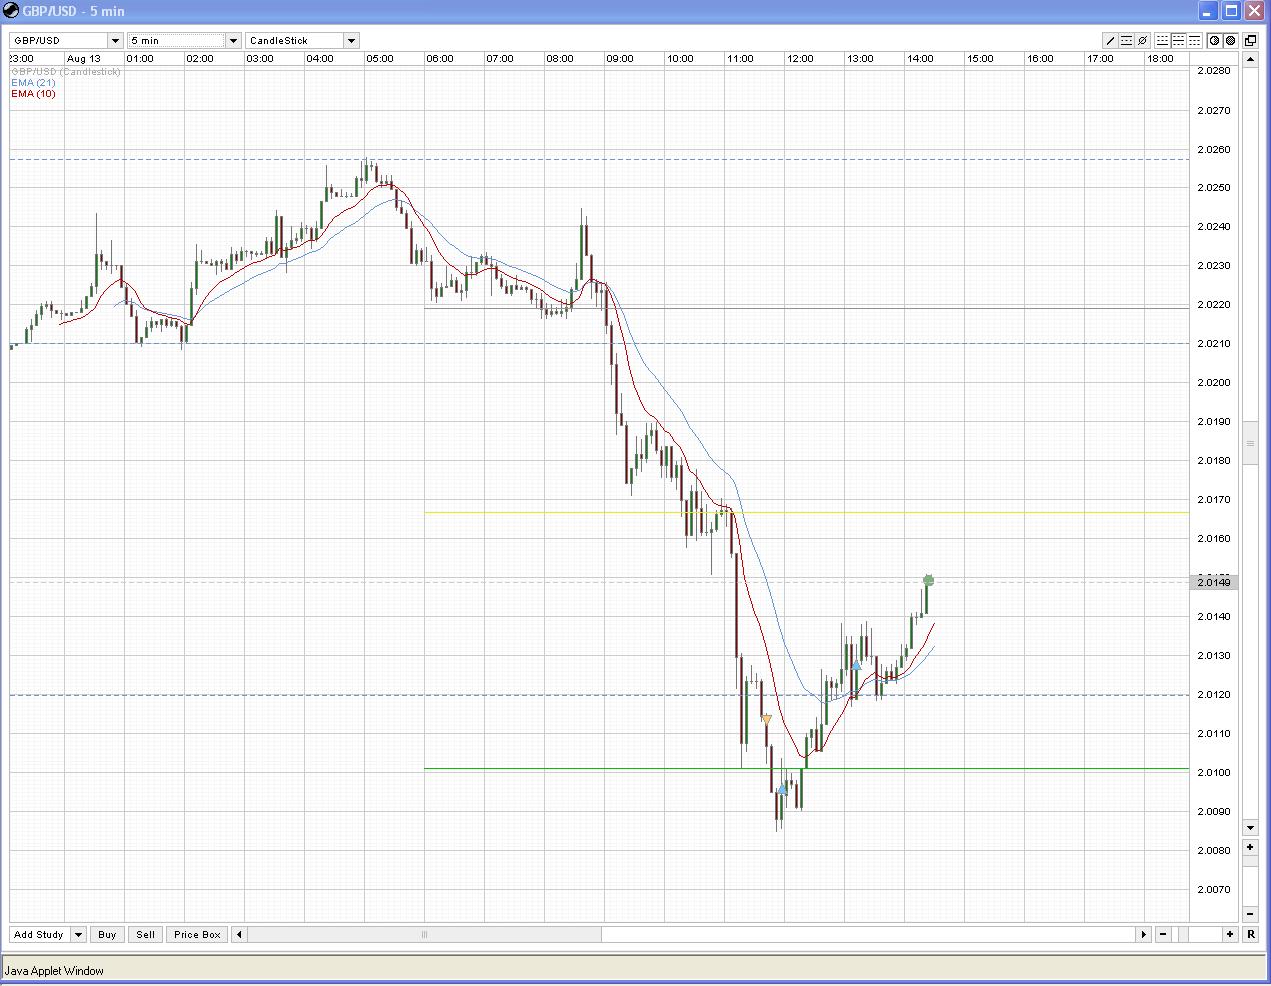Open the Add Study dropdown arrow
Image resolution: width=1271 pixels, height=986 pixels.
pyautogui.click(x=78, y=934)
